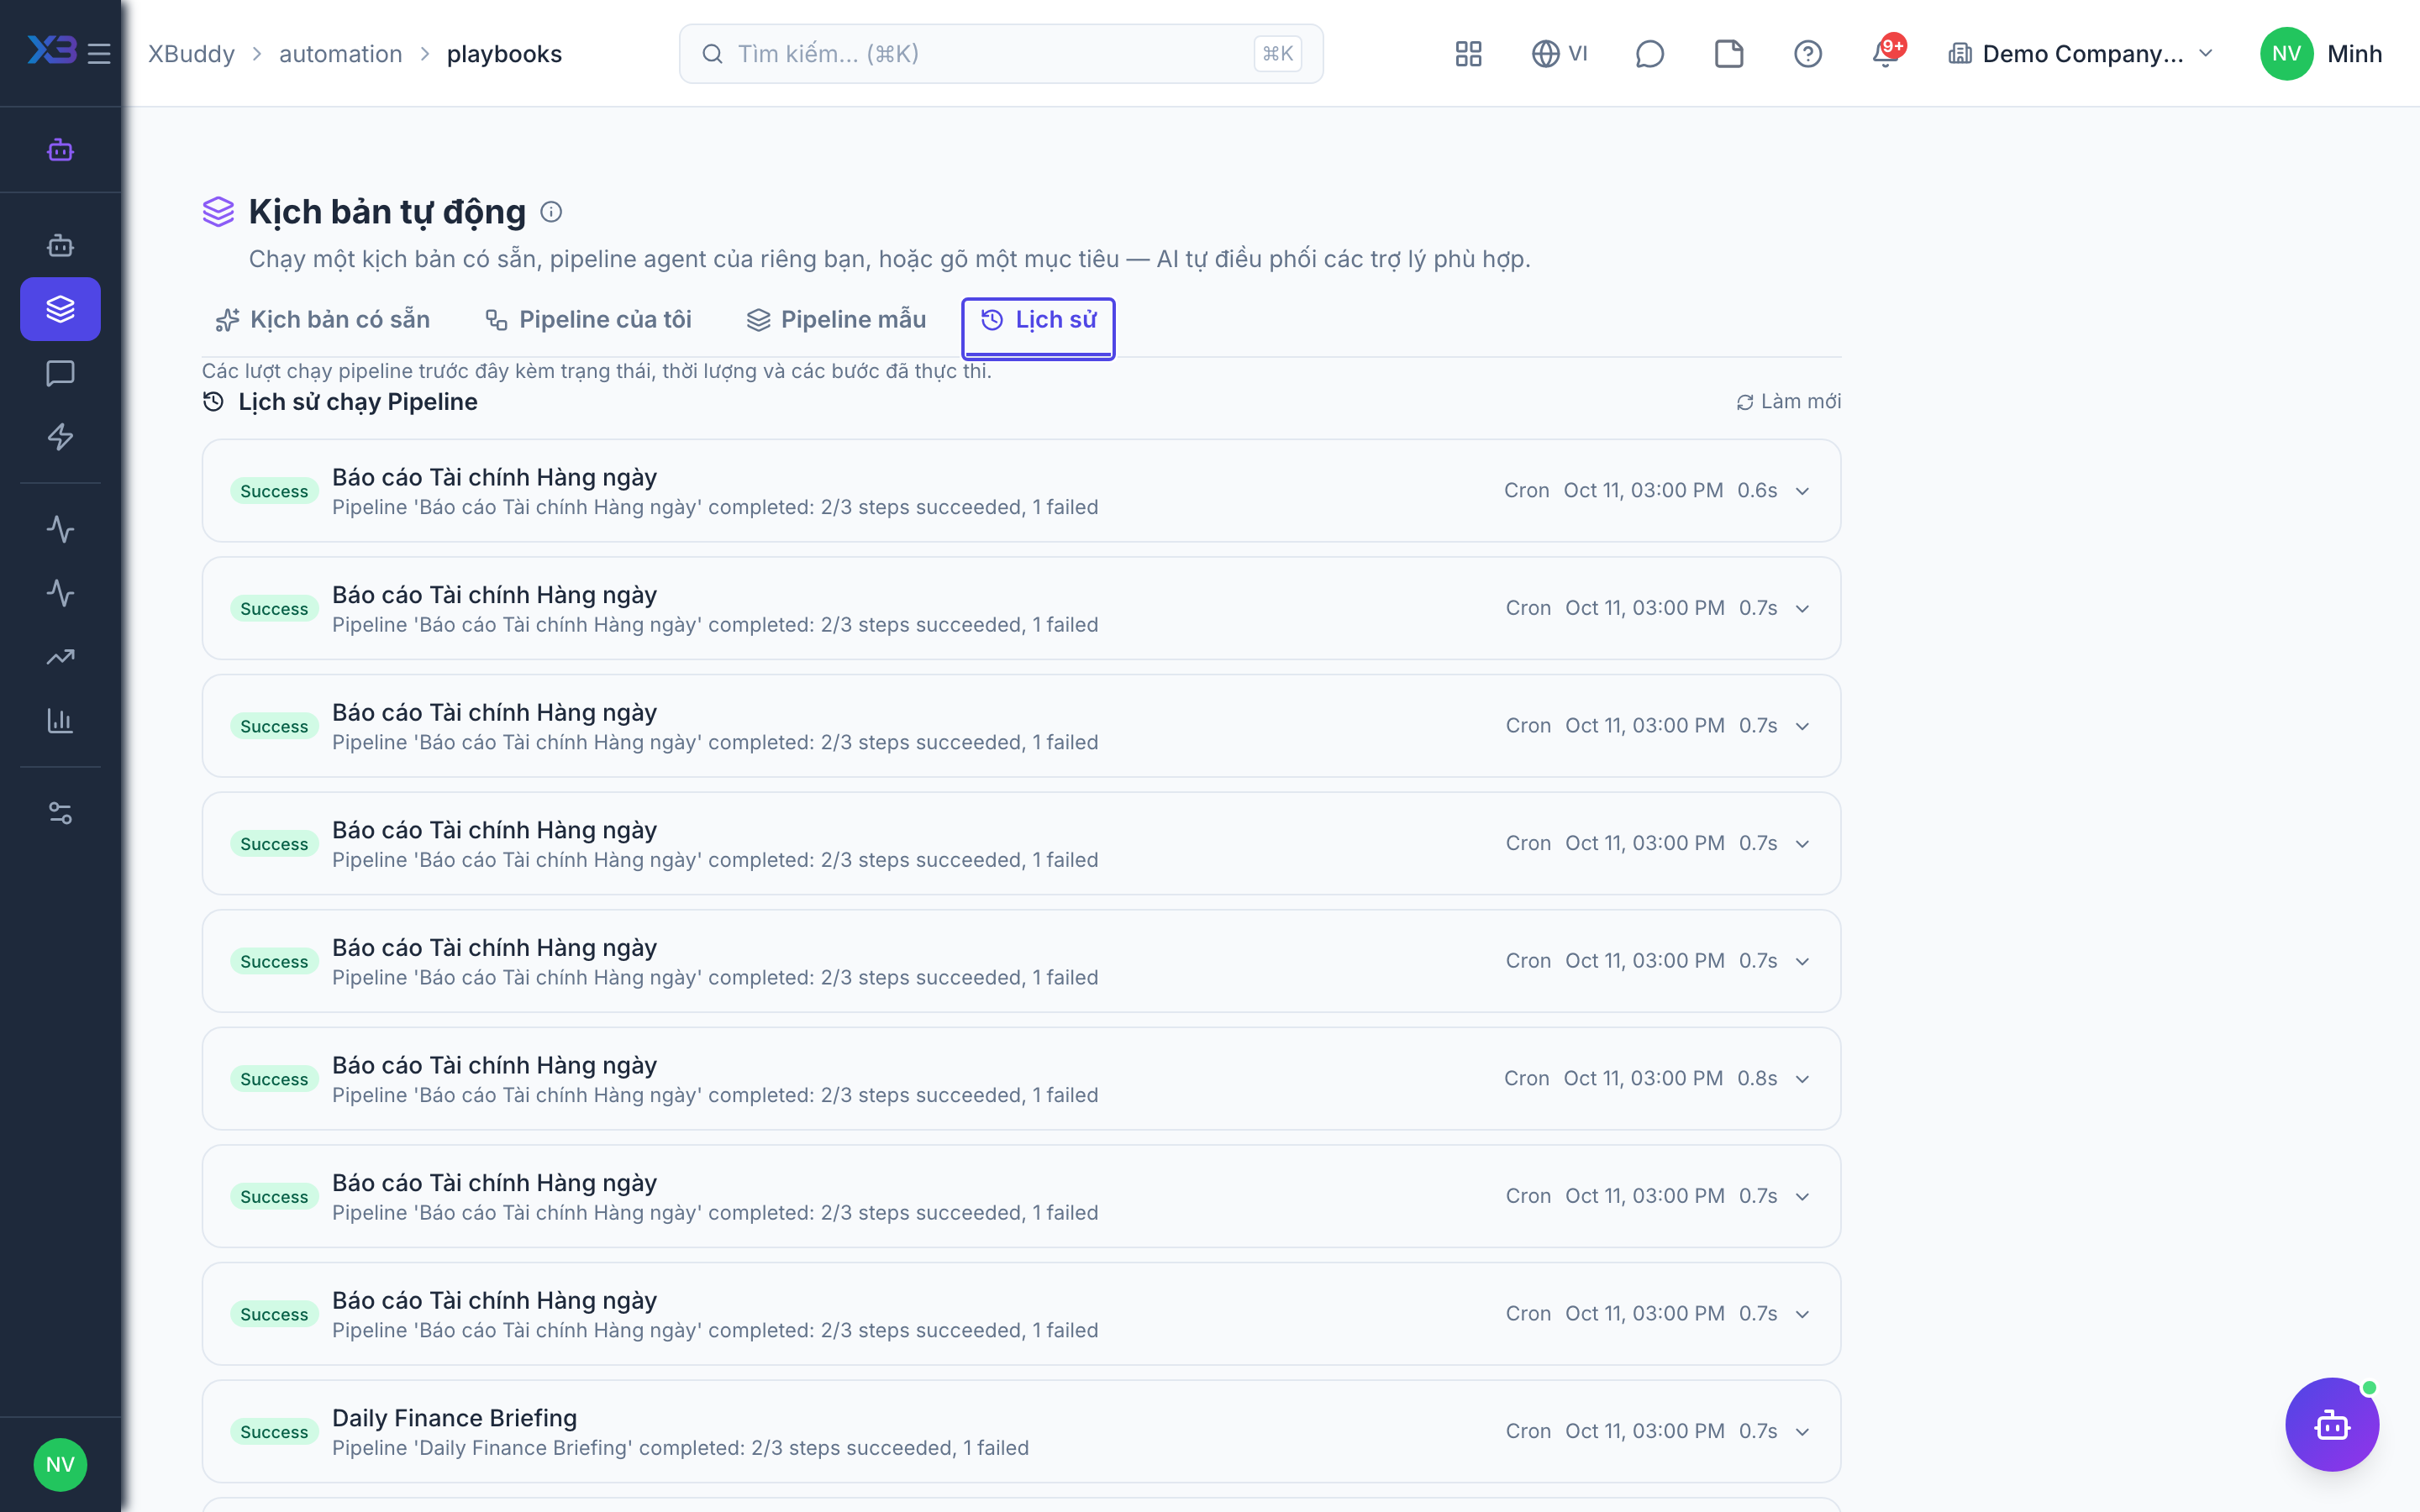Open notifications bell with 9+ badge

pos(1887,52)
